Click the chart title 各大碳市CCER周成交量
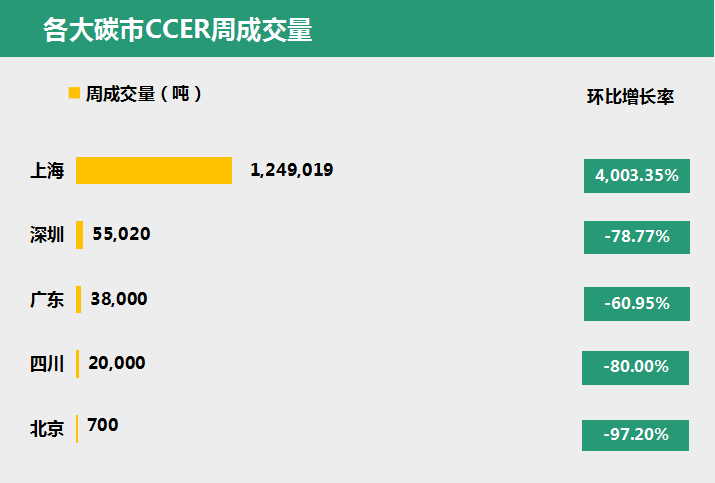 pos(177,30)
